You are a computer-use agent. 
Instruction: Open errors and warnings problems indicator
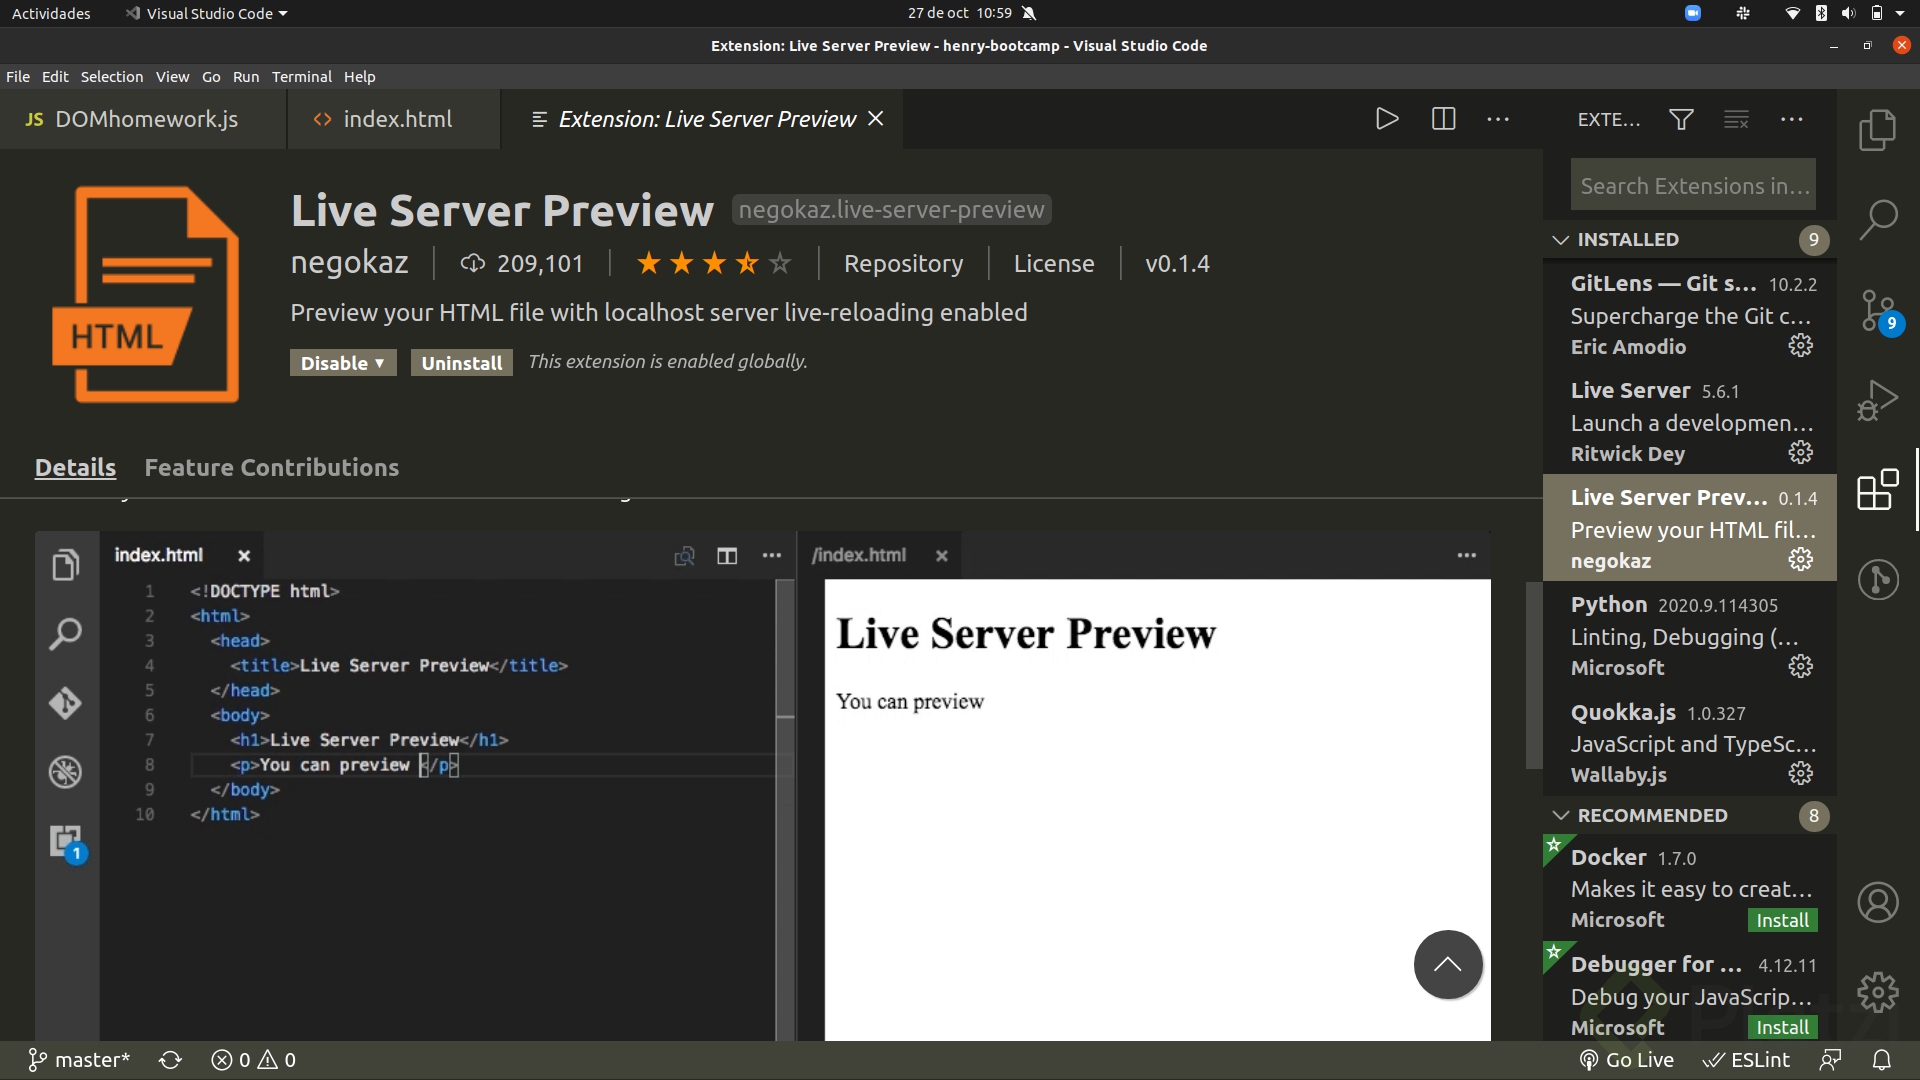tap(254, 1060)
